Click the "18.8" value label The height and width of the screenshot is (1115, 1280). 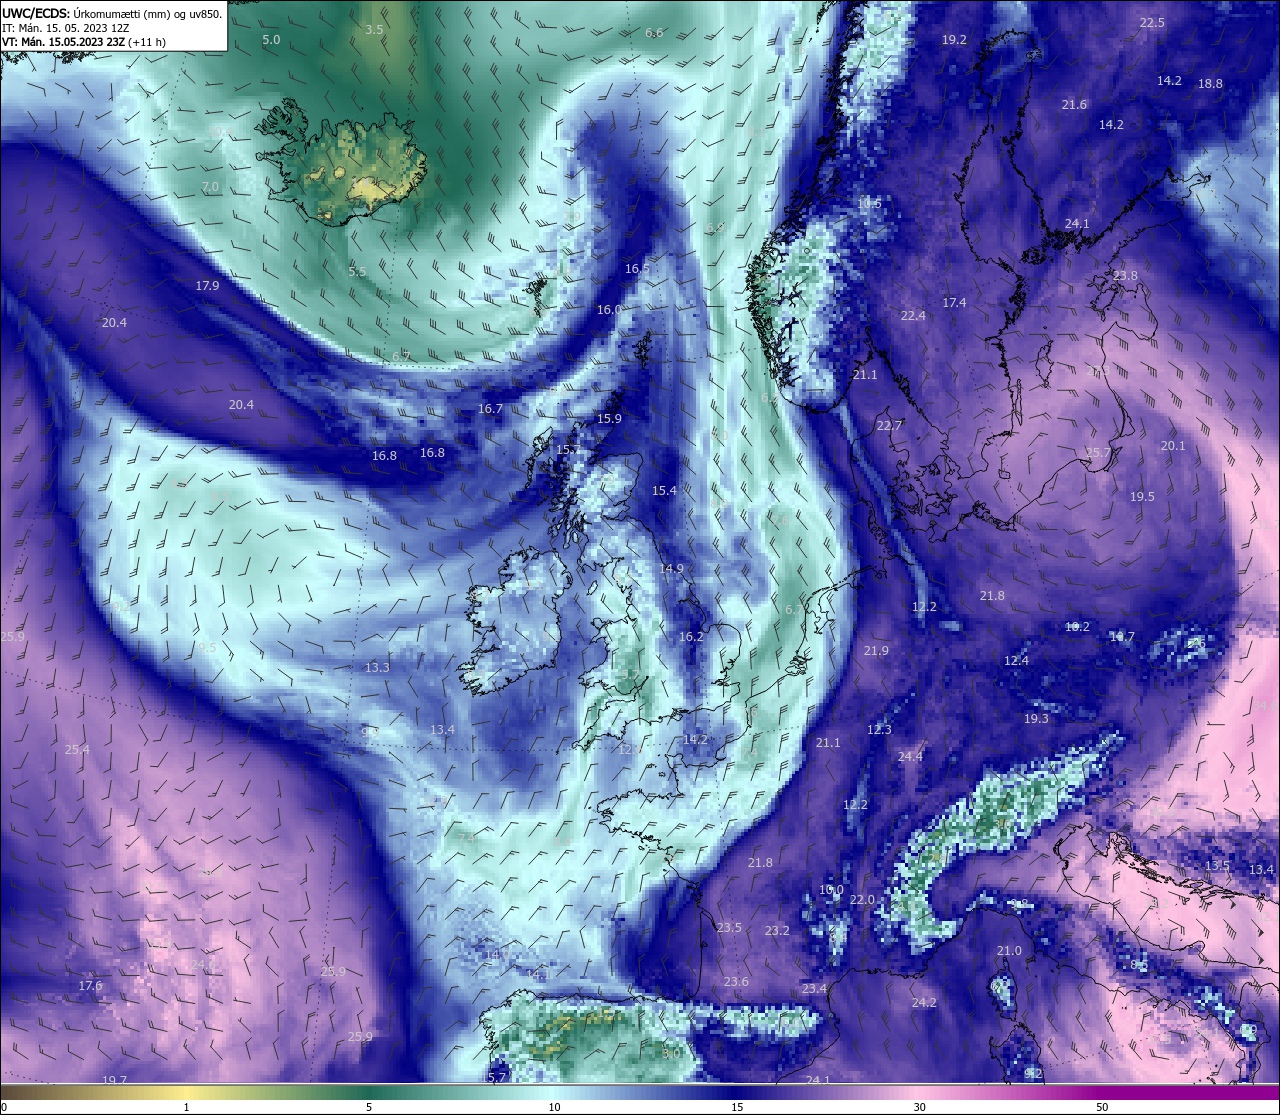point(1210,84)
